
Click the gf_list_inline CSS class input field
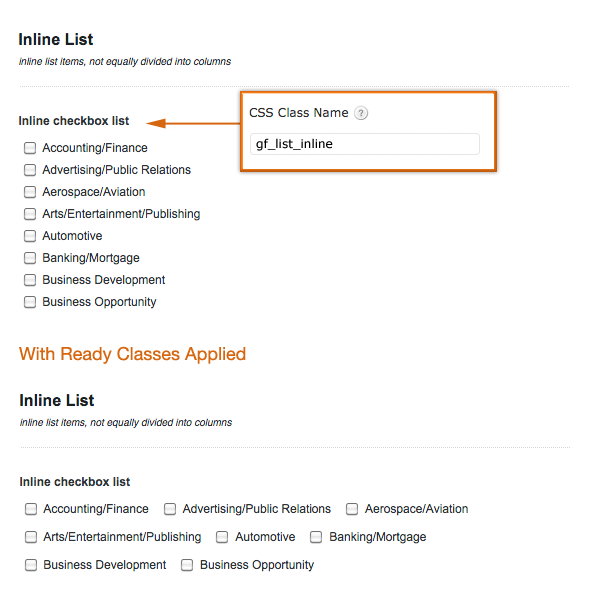[x=365, y=144]
